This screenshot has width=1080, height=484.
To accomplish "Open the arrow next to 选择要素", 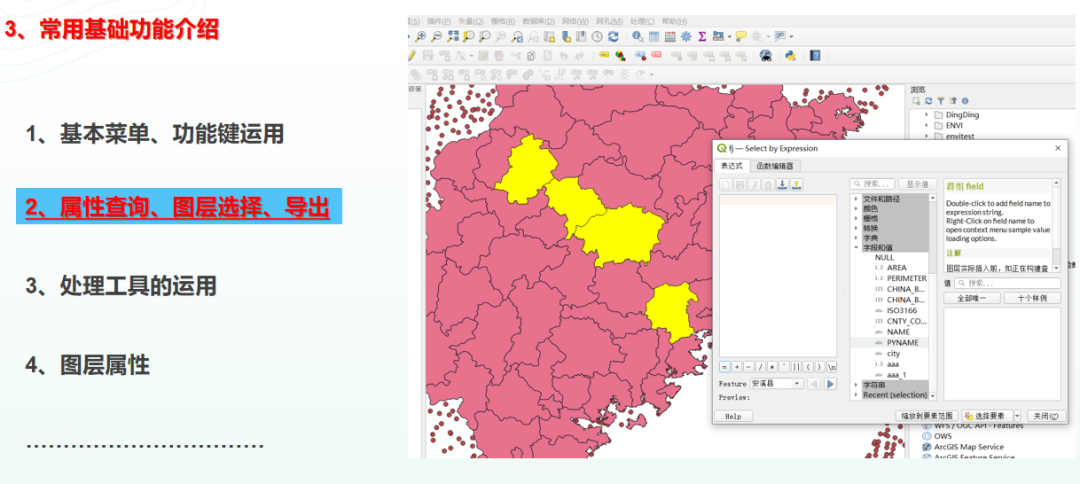I will pos(1017,417).
